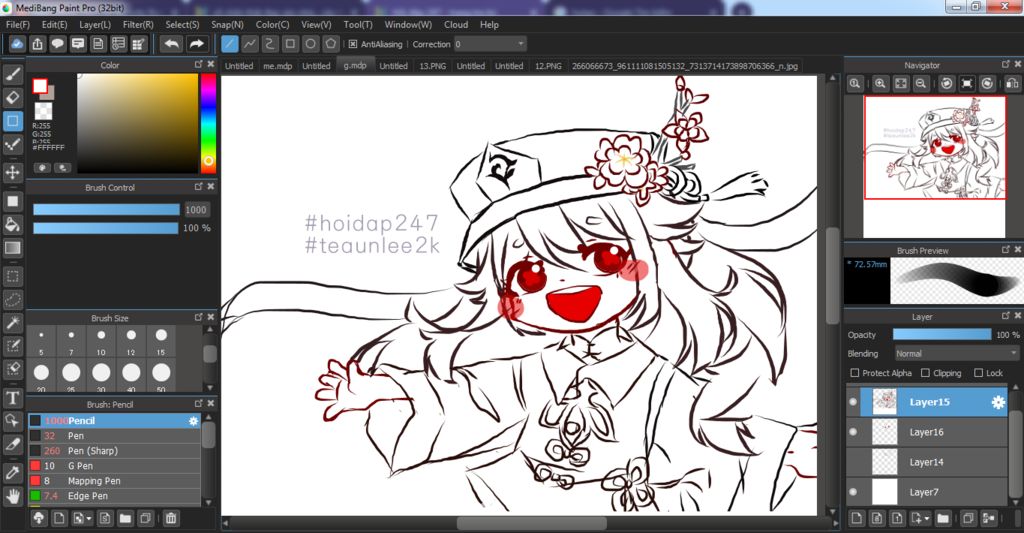Hide Layer15 visibility dot
The height and width of the screenshot is (533, 1024).
(853, 402)
